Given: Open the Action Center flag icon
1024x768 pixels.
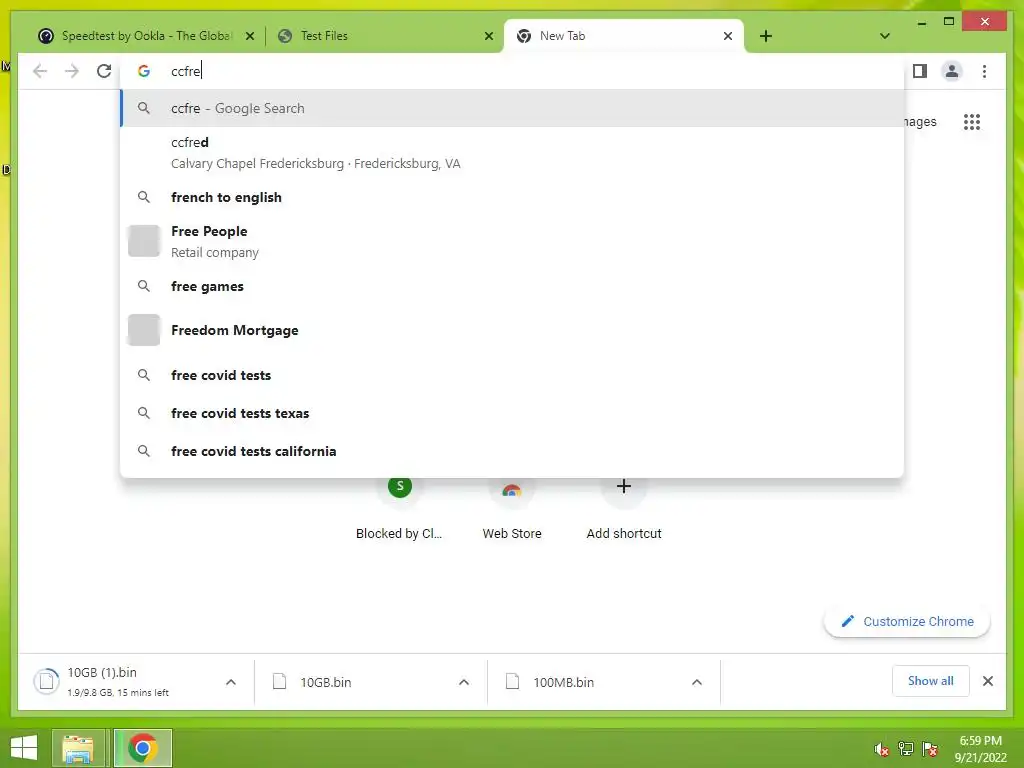Looking at the screenshot, I should 930,749.
